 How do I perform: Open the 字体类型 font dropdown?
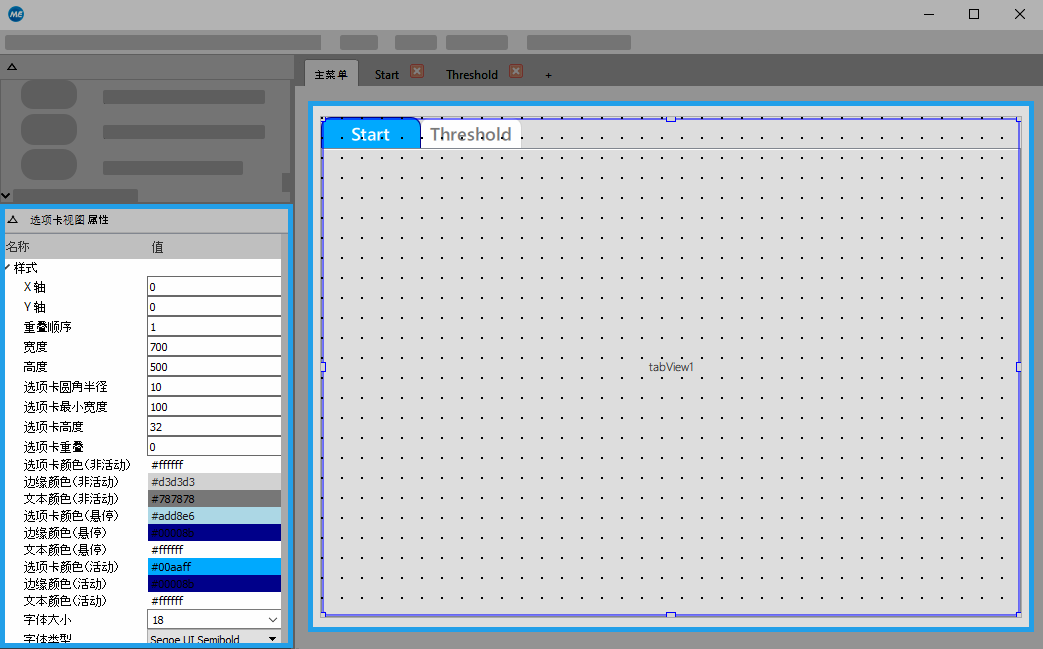pos(272,639)
